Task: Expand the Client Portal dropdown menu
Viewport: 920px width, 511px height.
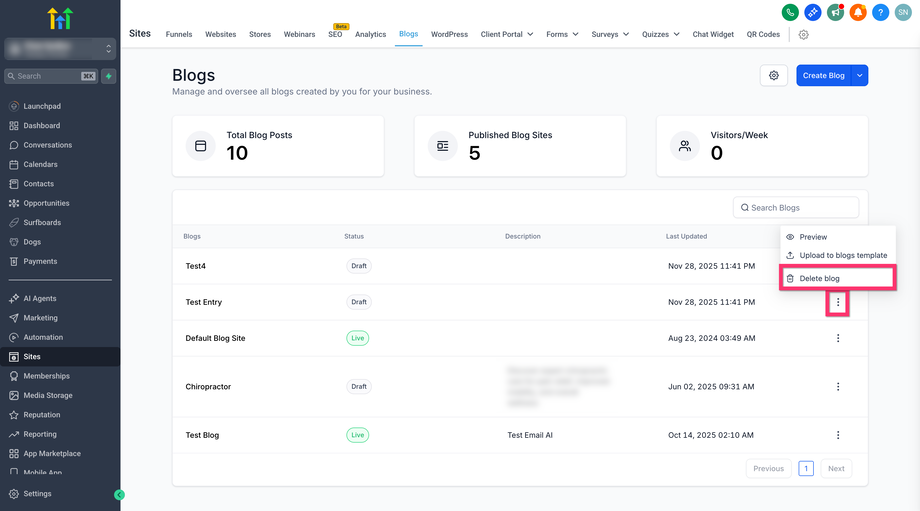Action: [x=507, y=34]
